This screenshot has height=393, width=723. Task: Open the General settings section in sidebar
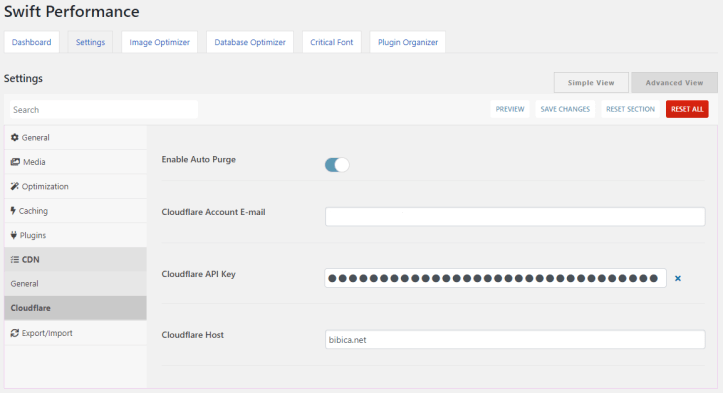coord(76,137)
